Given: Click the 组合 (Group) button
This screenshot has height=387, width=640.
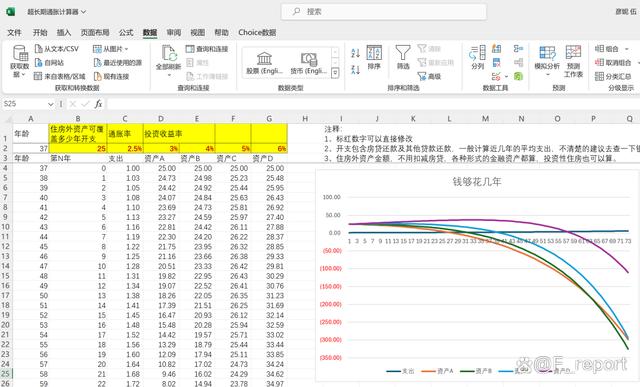Looking at the screenshot, I should pos(607,49).
